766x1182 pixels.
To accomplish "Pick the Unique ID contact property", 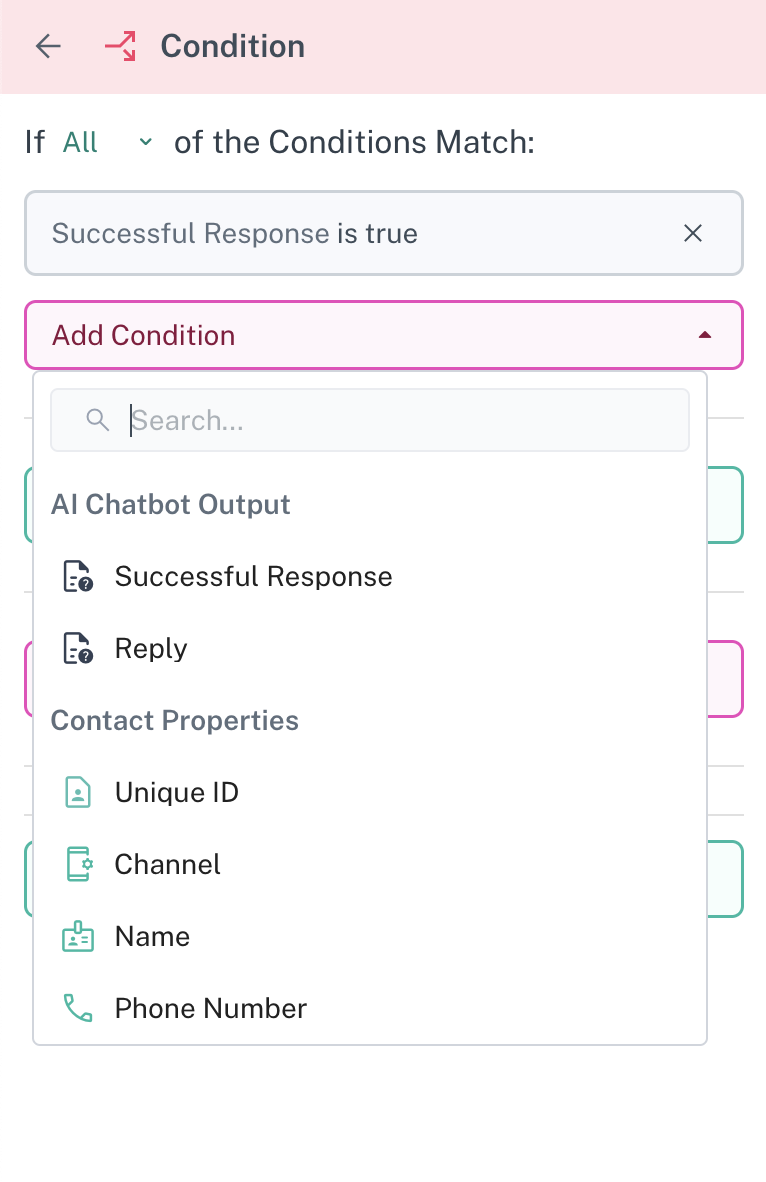I will point(177,793).
